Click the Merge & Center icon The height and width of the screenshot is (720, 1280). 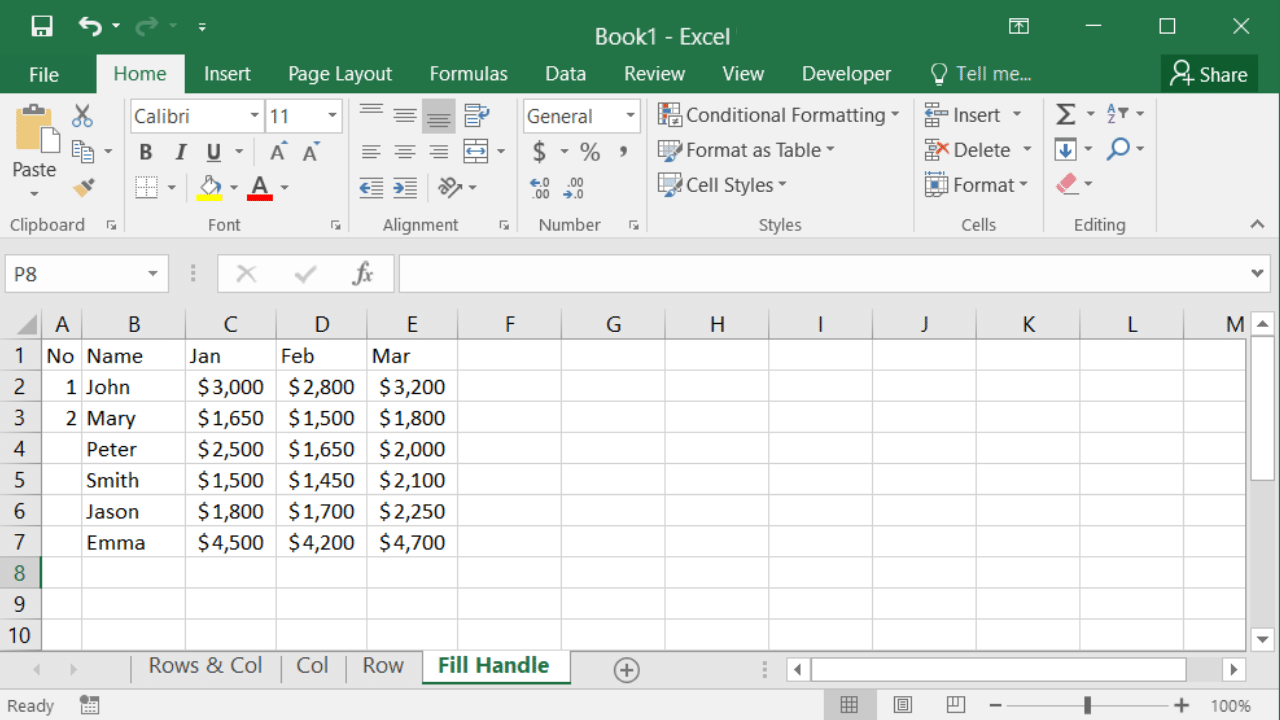(476, 152)
